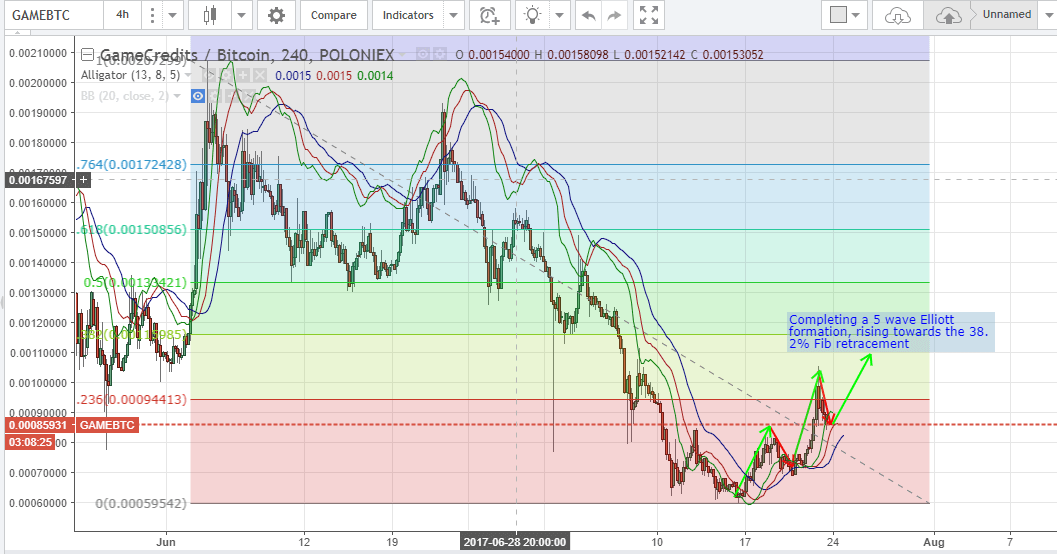
Task: Select the chart layout square icon
Action: click(838, 15)
